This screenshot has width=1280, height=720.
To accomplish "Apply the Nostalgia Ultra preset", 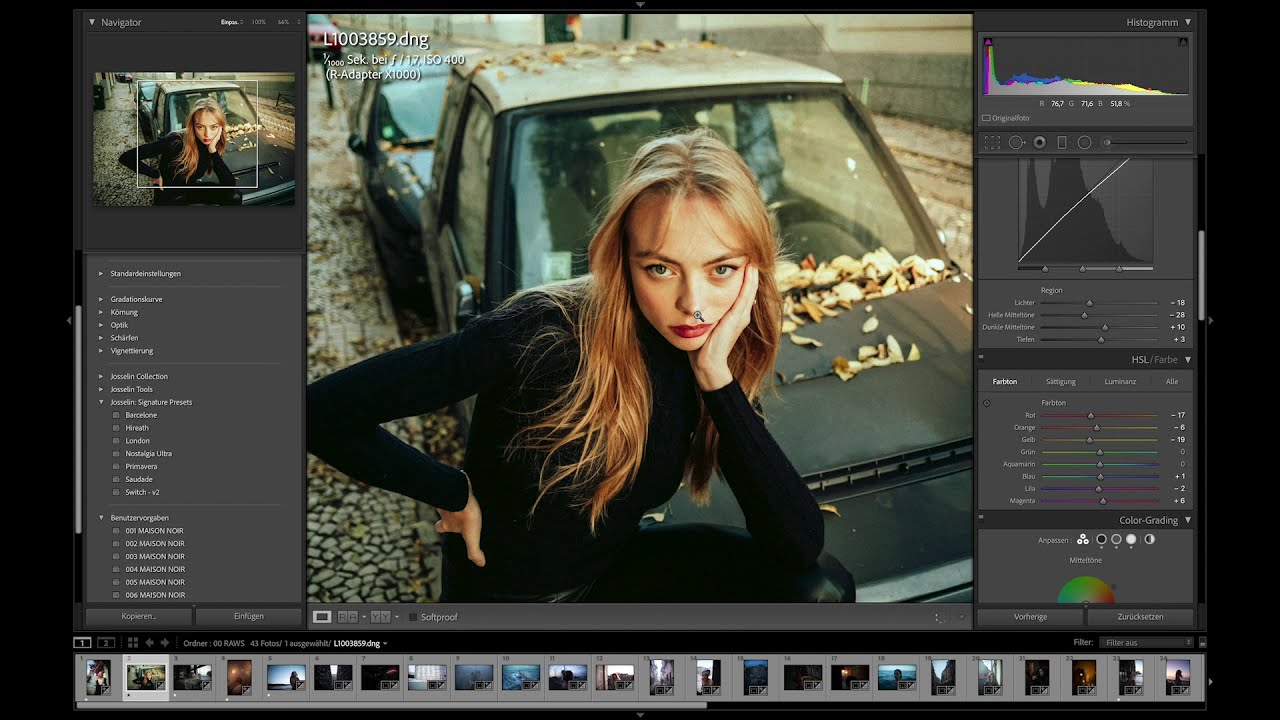I will click(x=148, y=453).
